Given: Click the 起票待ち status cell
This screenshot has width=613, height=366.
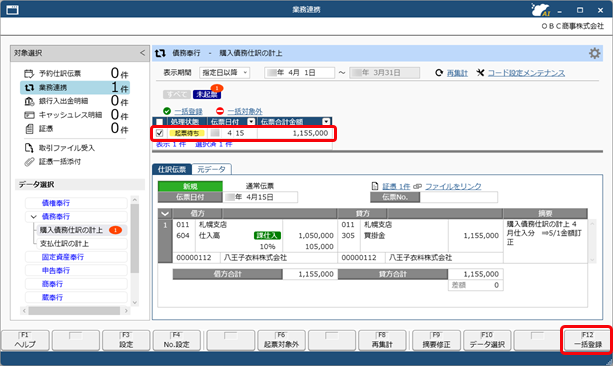Looking at the screenshot, I should [x=187, y=133].
